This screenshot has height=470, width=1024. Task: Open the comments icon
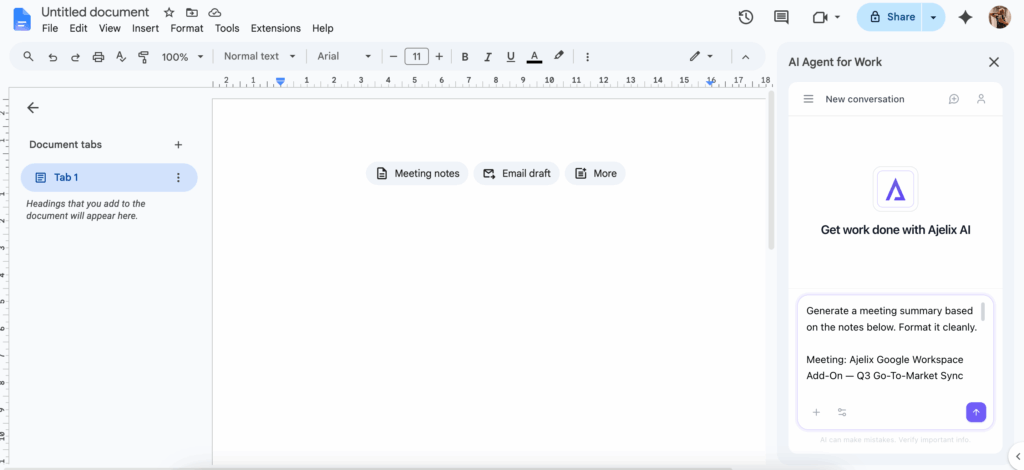coord(781,18)
